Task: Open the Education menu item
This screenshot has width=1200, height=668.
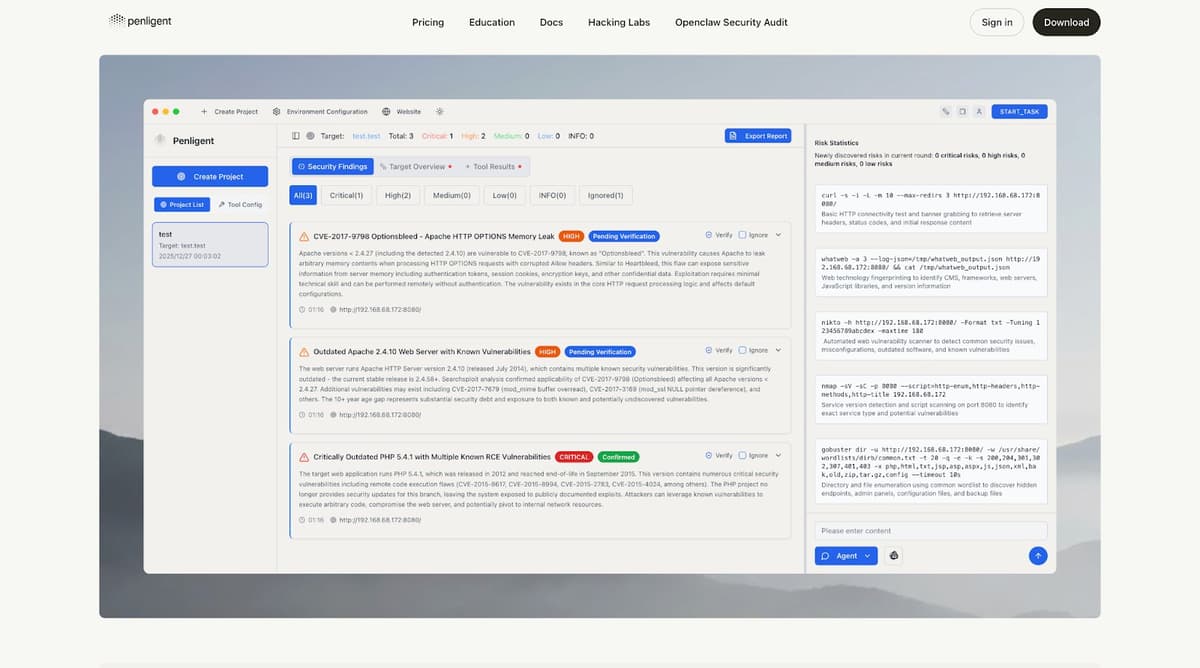Action: point(492,22)
